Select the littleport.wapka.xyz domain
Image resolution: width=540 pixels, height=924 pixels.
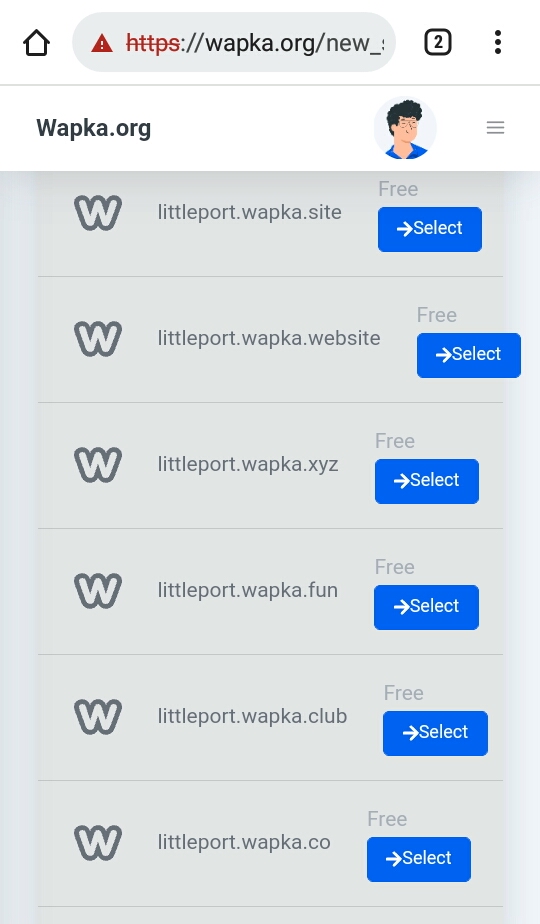(x=427, y=481)
